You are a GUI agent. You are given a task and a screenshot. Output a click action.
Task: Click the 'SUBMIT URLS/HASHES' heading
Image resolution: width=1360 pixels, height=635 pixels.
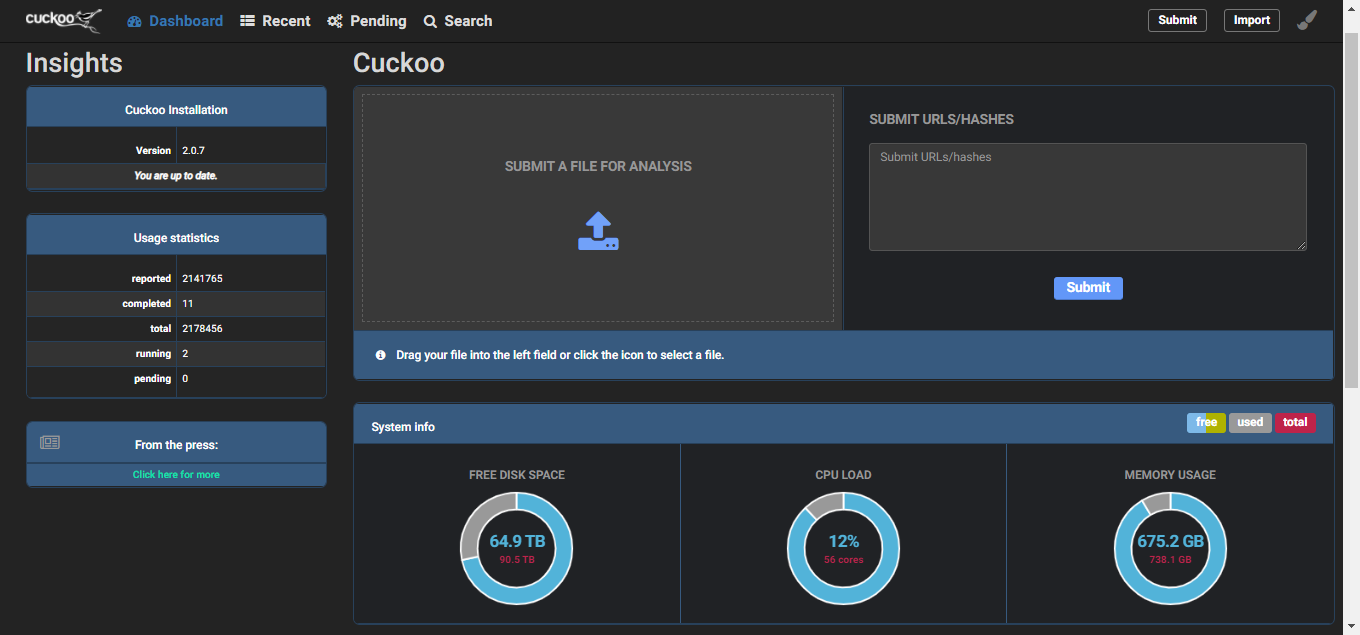tap(941, 119)
